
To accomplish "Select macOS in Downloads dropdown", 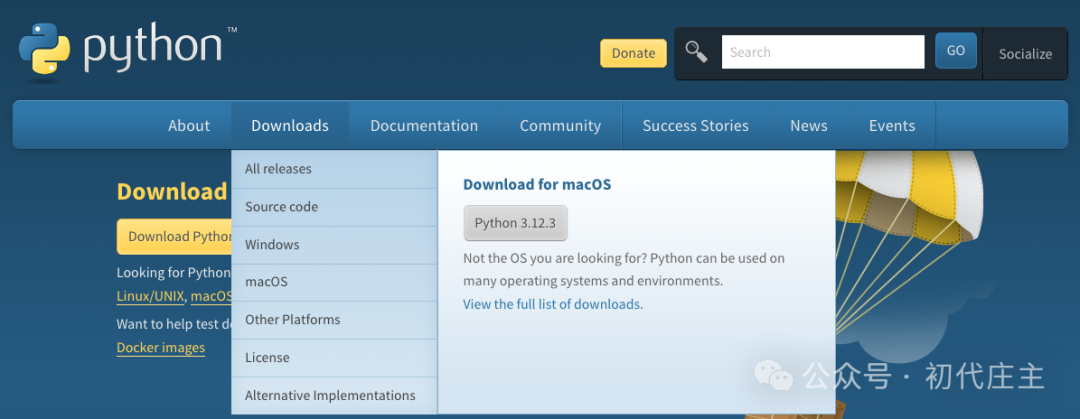I will click(334, 283).
